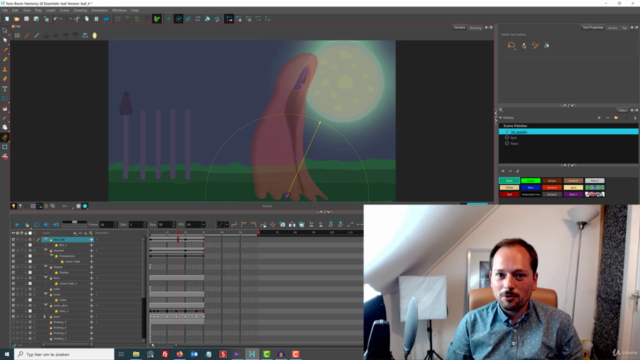Open the Animation menu

(x=100, y=10)
